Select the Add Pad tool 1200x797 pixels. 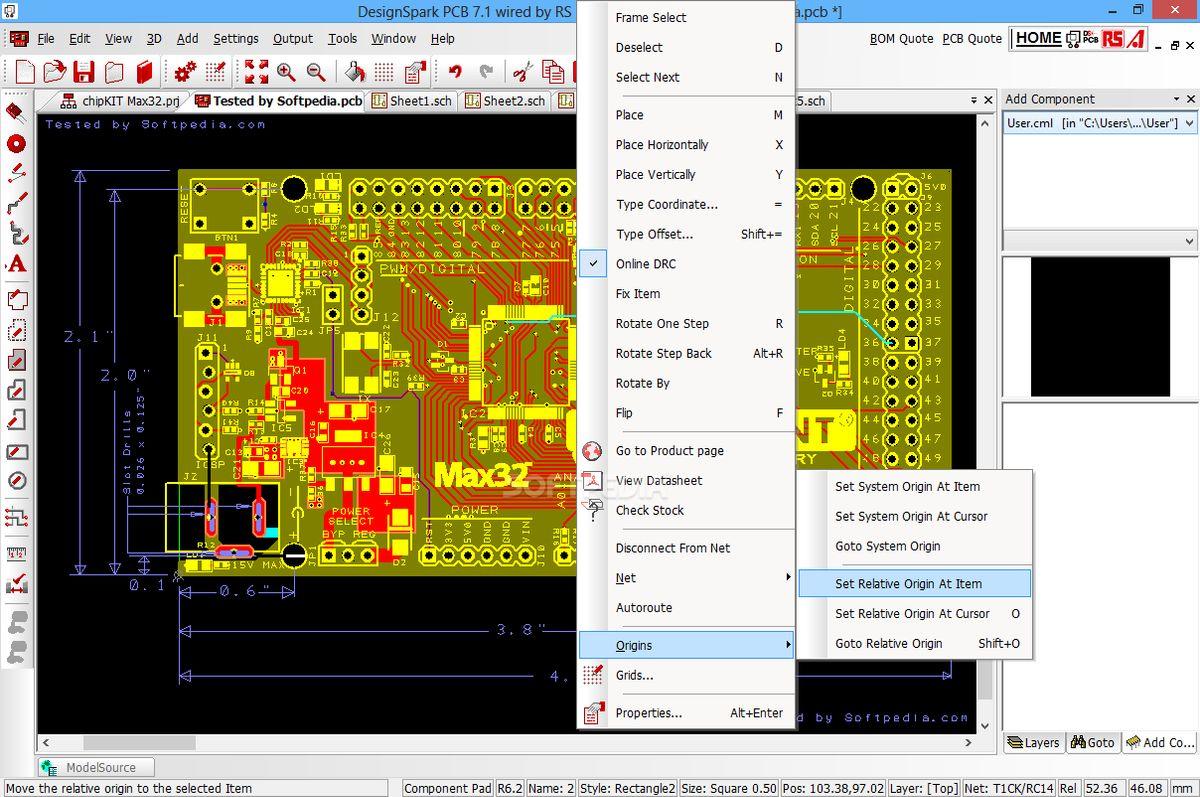(x=16, y=143)
